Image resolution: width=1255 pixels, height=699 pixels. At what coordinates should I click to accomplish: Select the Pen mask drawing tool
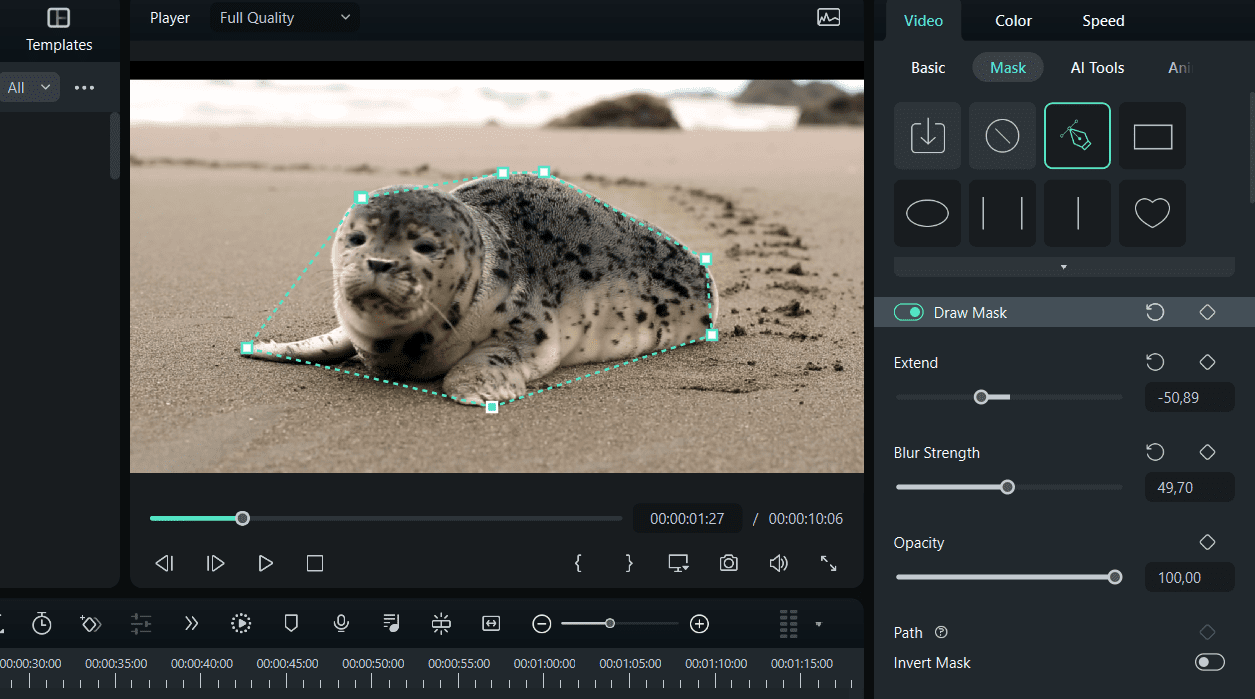[x=1077, y=135]
